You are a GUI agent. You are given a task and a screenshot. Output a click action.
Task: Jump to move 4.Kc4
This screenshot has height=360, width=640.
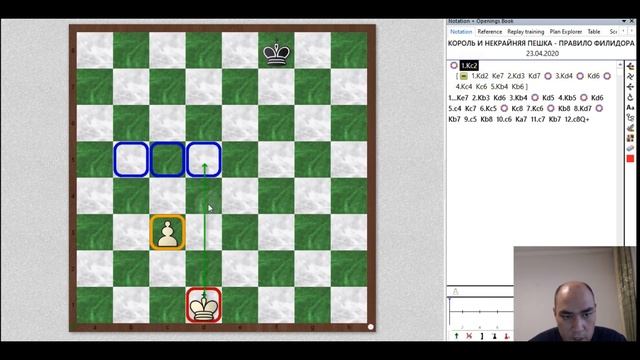pos(464,87)
